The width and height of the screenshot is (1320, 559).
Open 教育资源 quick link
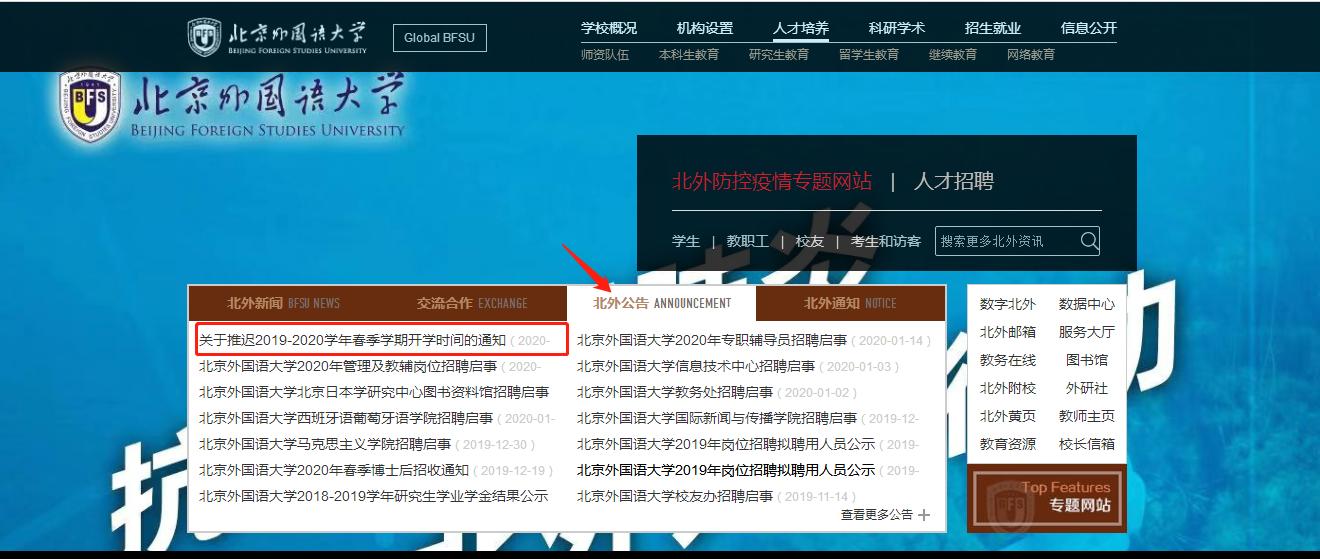click(x=1008, y=444)
